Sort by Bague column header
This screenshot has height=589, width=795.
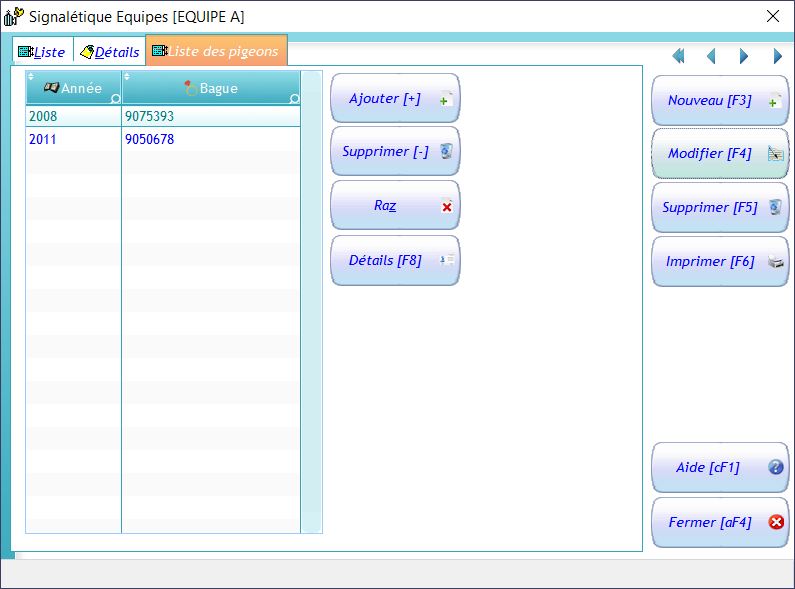(211, 88)
